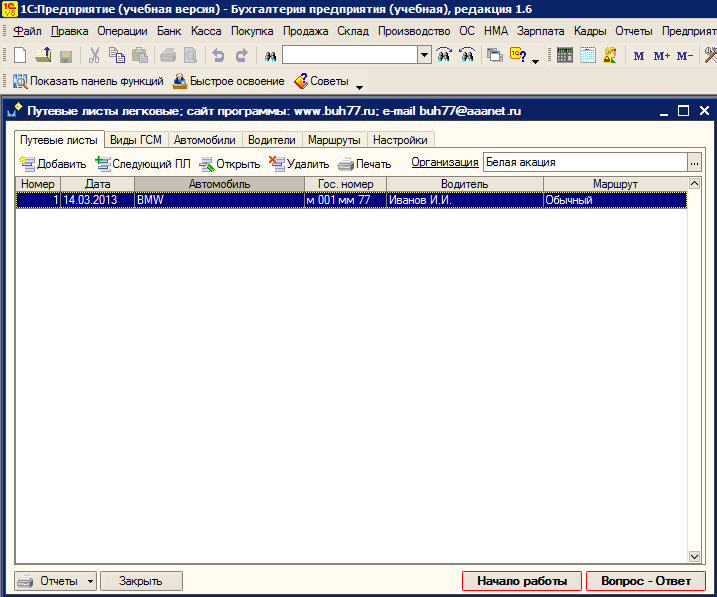717x597 pixels.
Task: Open the Зарплата menu
Action: [540, 31]
